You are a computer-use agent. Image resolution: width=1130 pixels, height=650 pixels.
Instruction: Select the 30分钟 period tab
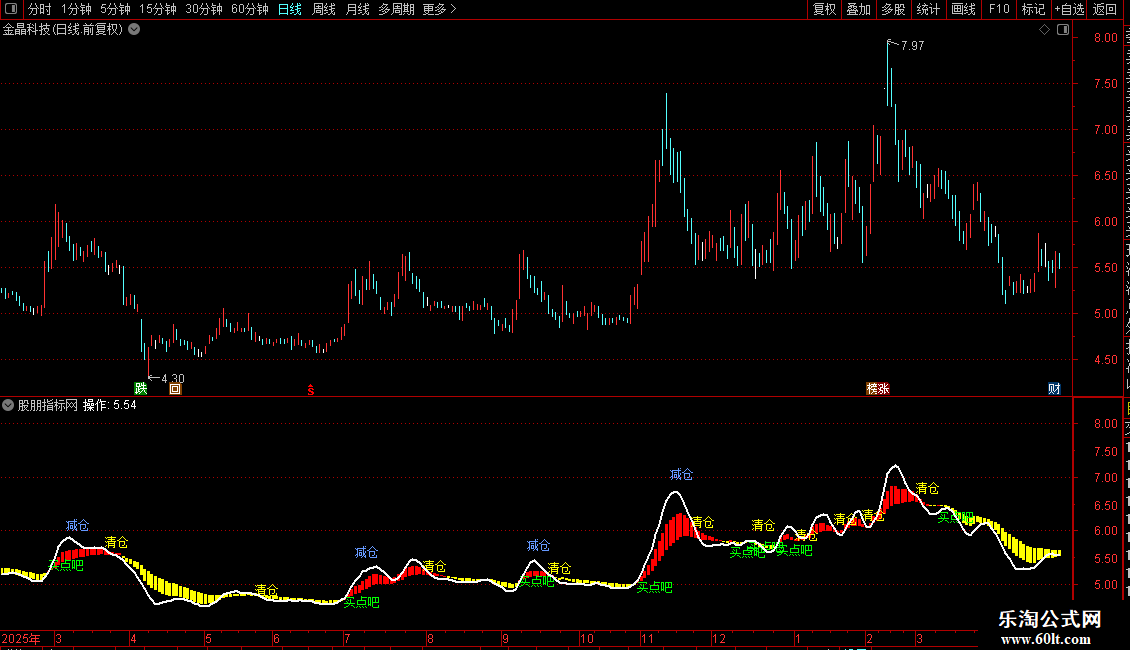coord(203,9)
